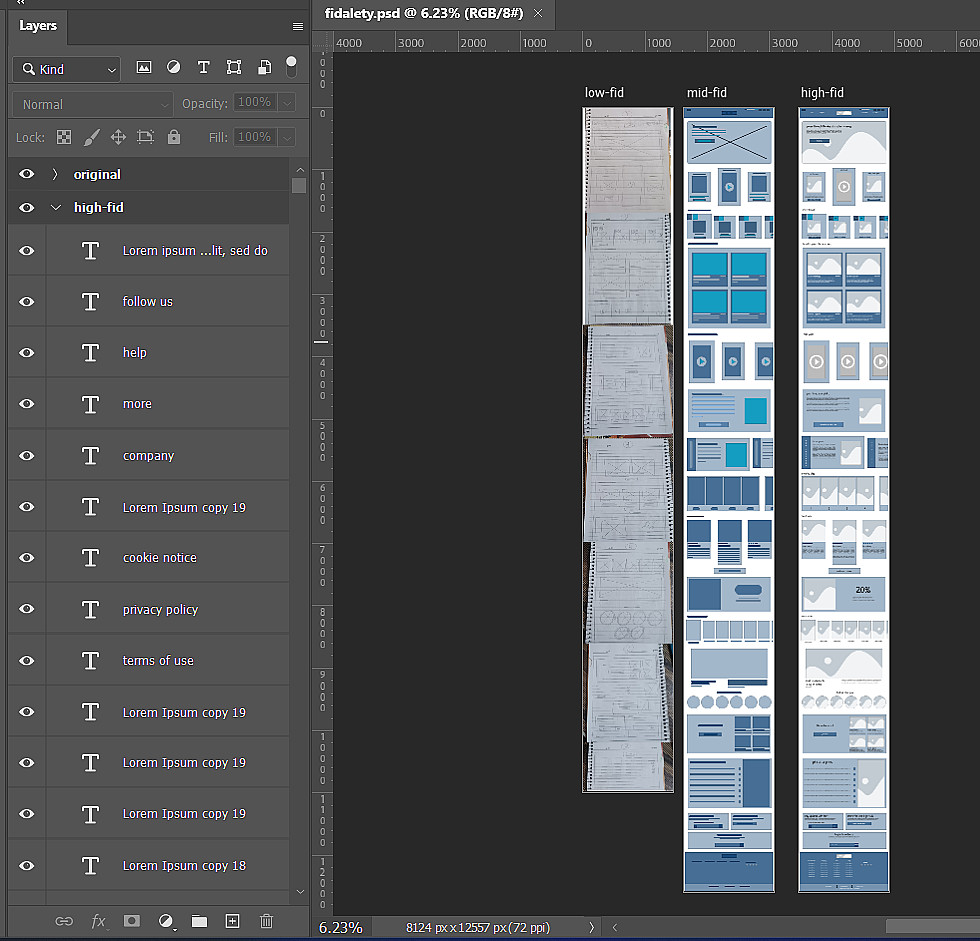Screen dimensions: 980x941
Task: Click the lock transparent pixels icon
Action: click(64, 137)
